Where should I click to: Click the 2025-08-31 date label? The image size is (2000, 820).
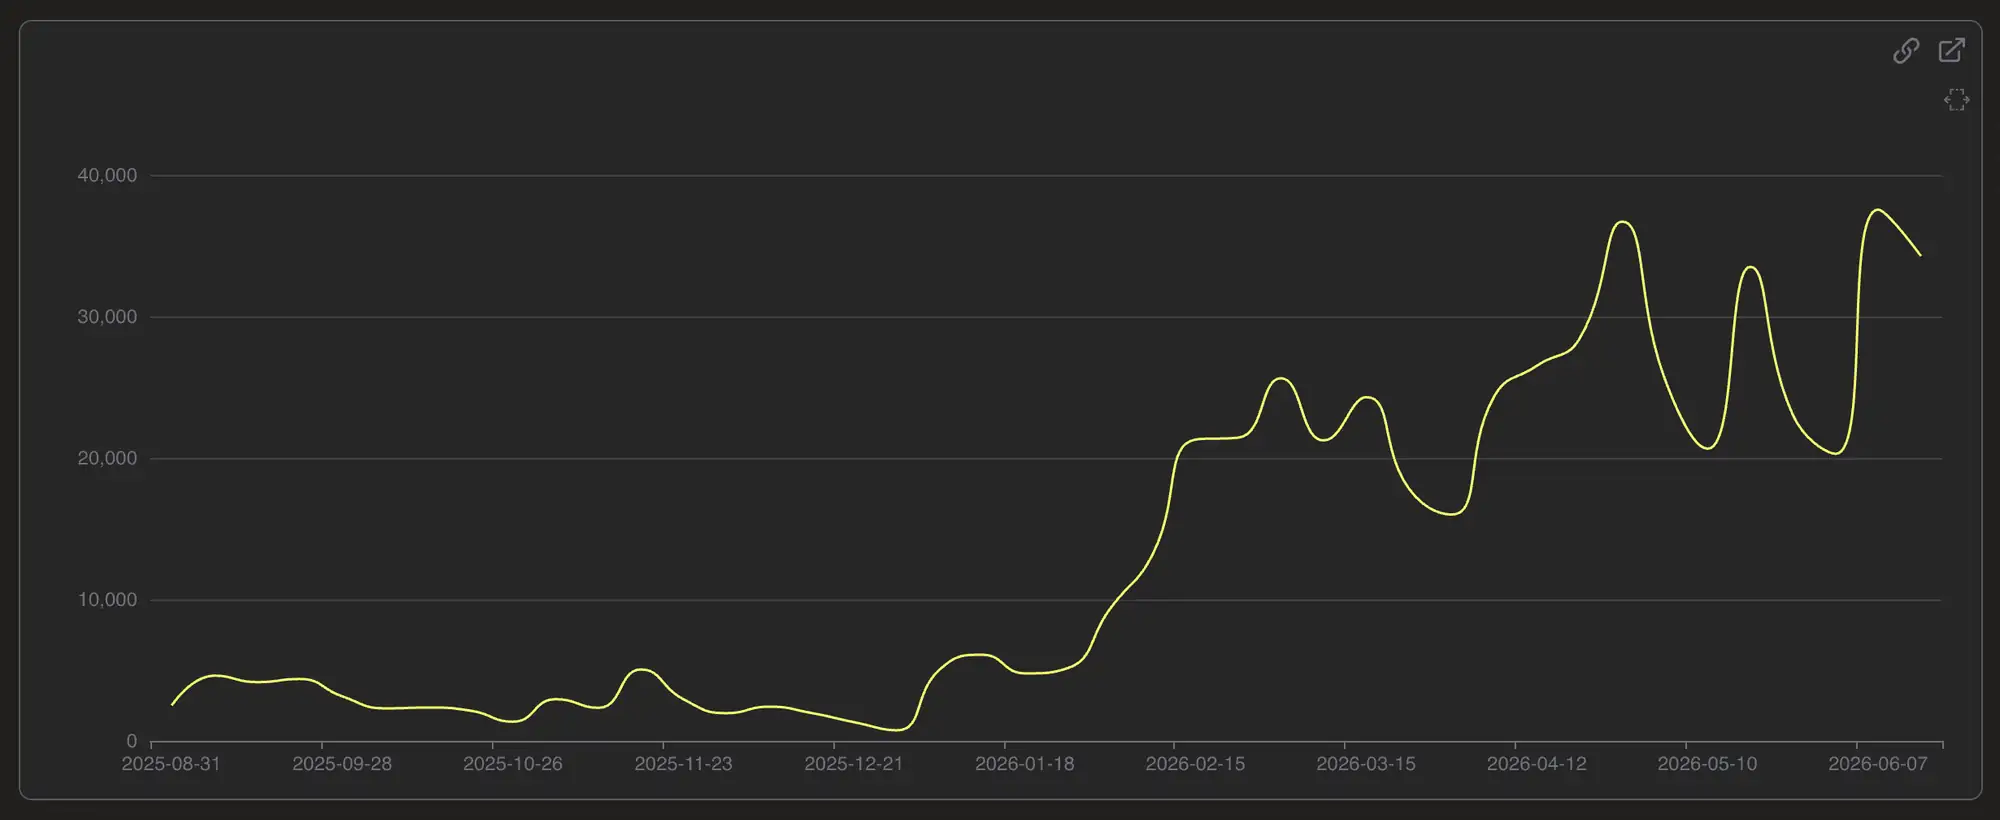pyautogui.click(x=171, y=764)
